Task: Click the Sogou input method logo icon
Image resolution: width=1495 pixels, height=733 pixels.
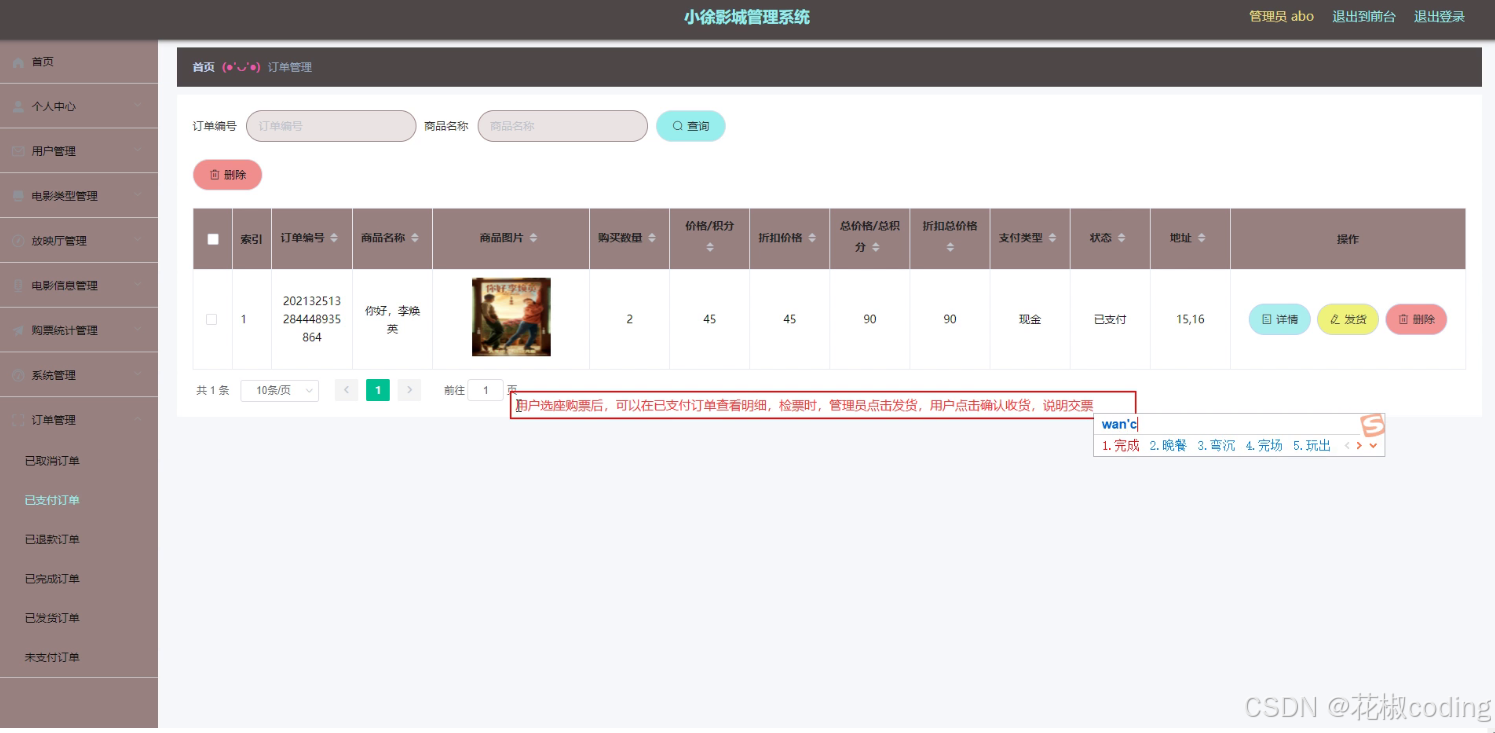Action: coord(1372,424)
